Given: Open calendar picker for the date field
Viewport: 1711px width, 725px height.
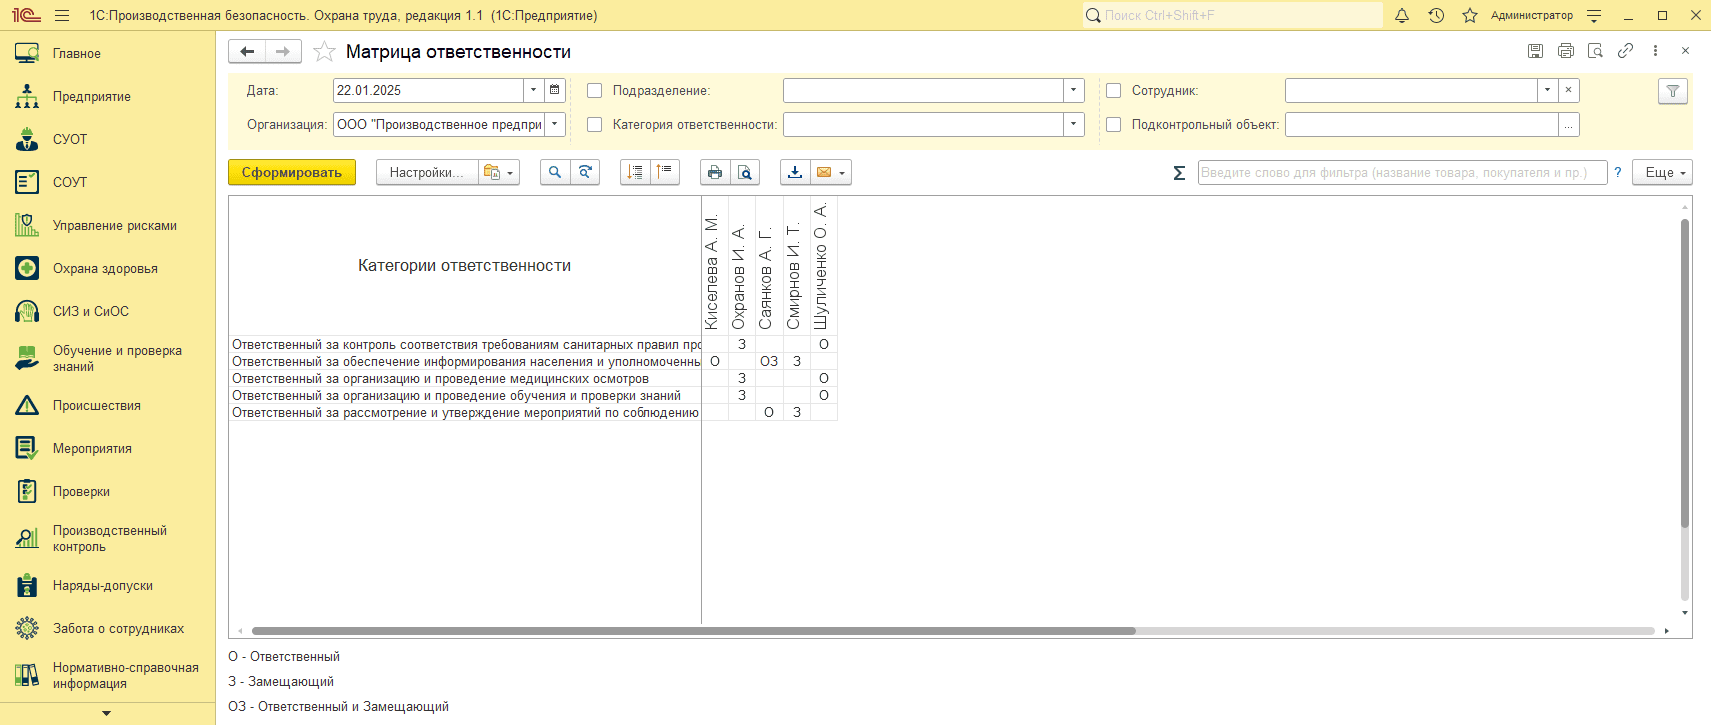Looking at the screenshot, I should pyautogui.click(x=555, y=90).
